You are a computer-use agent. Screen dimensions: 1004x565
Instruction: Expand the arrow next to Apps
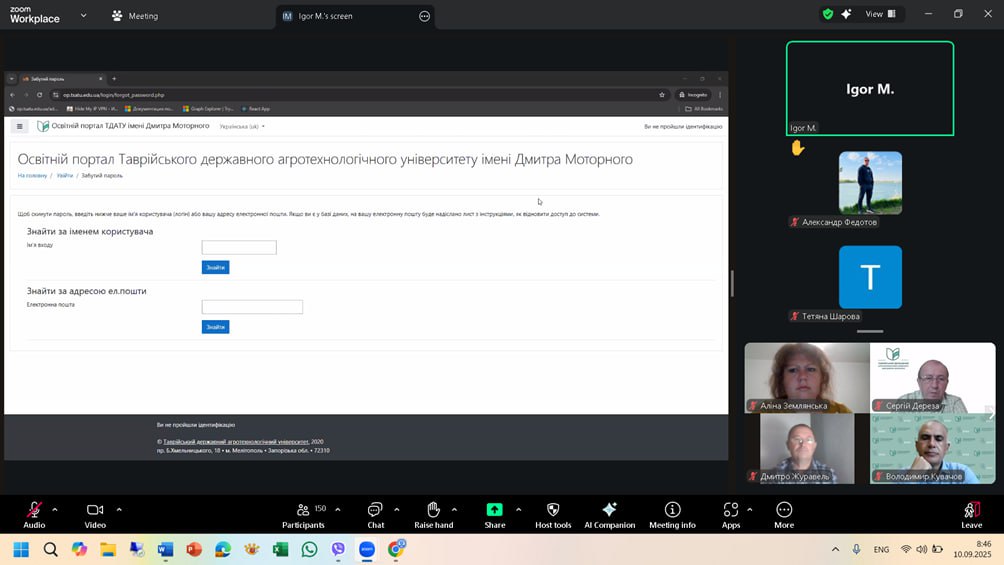point(749,510)
